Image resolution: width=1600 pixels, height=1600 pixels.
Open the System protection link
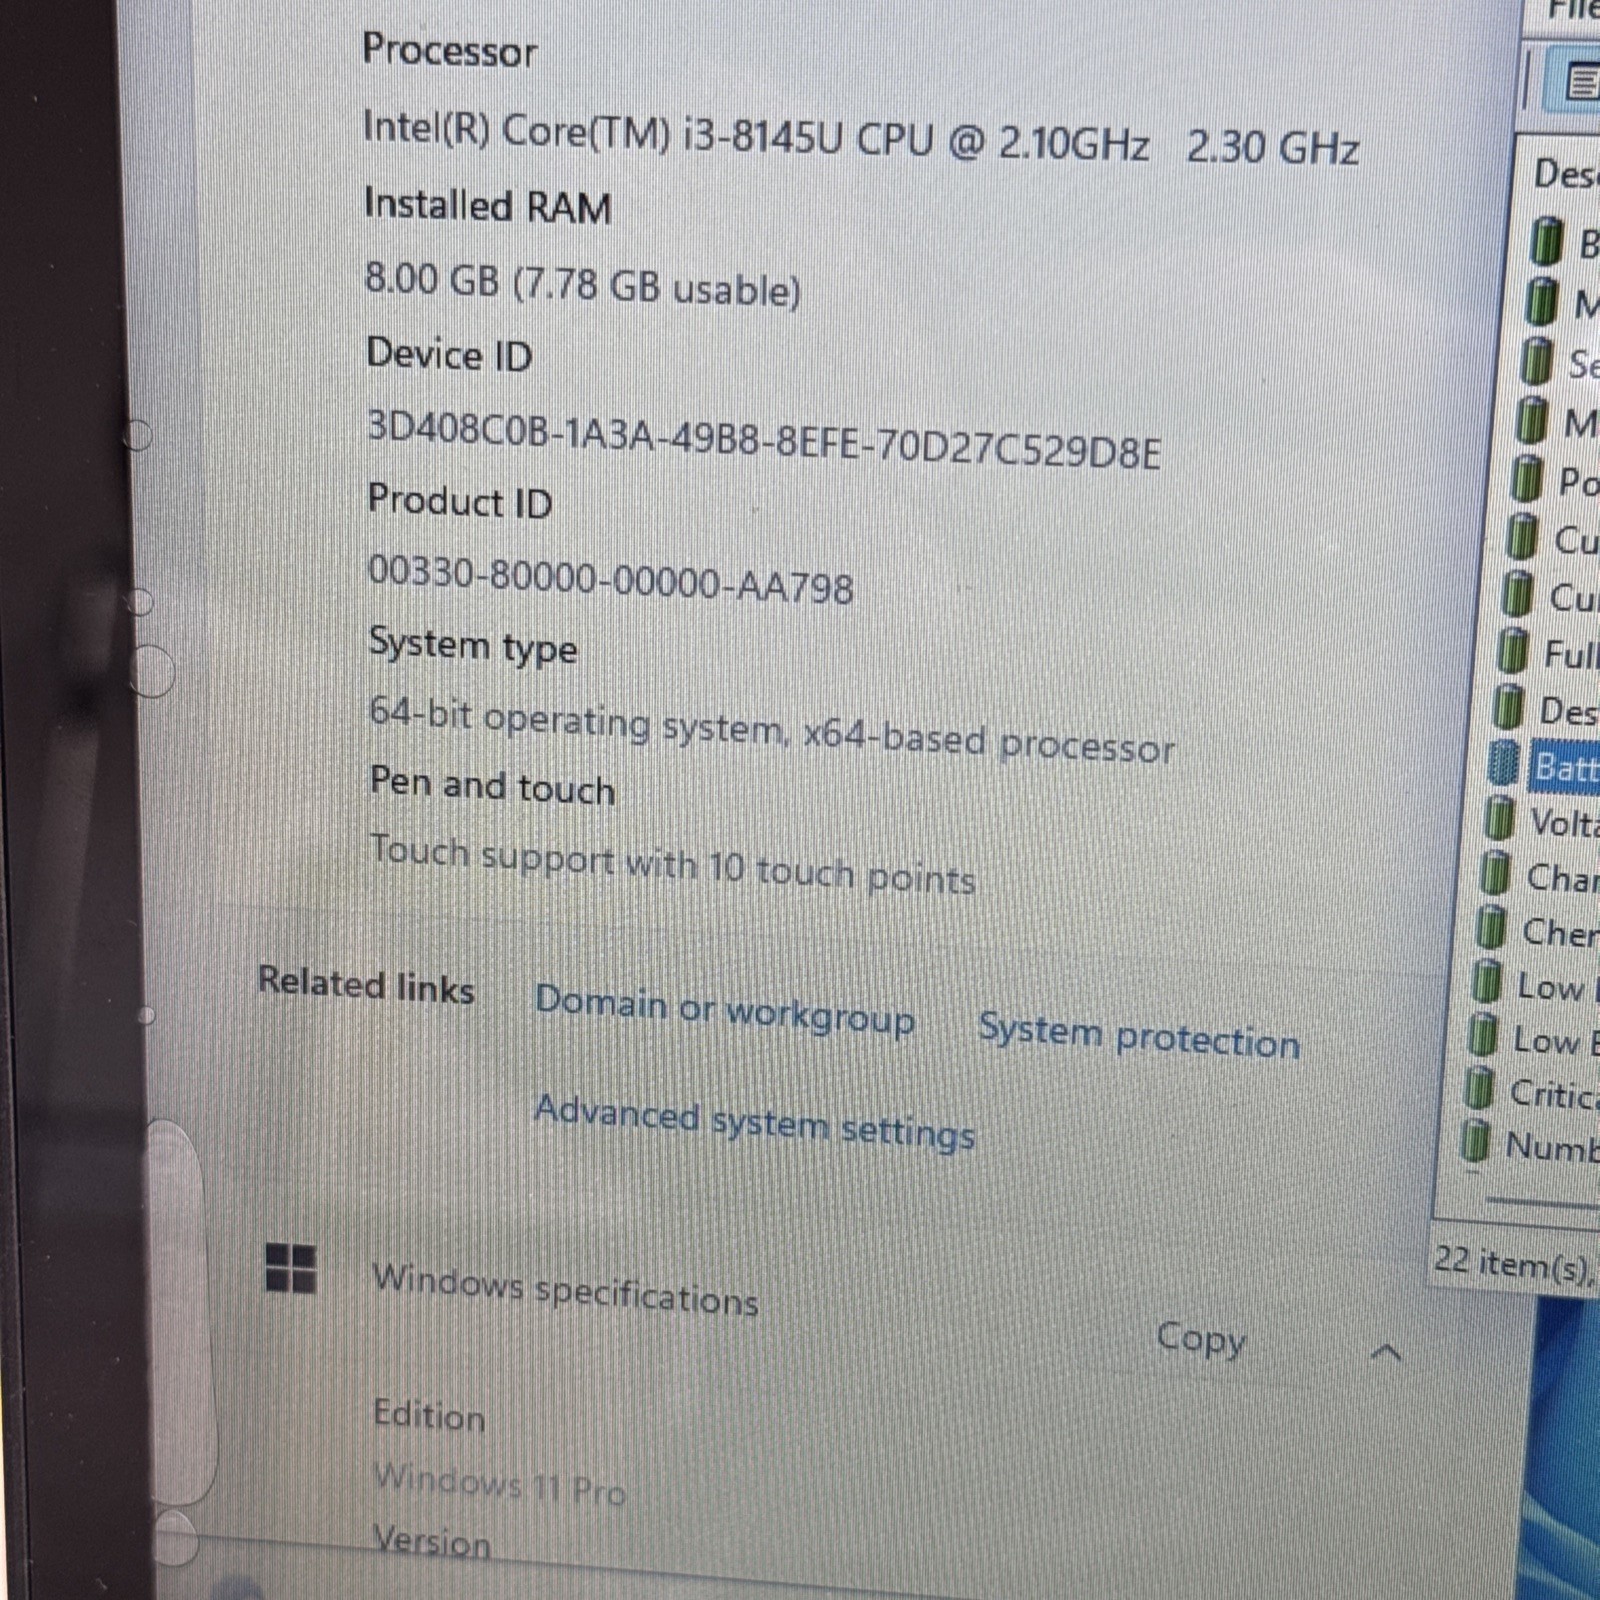1139,1035
